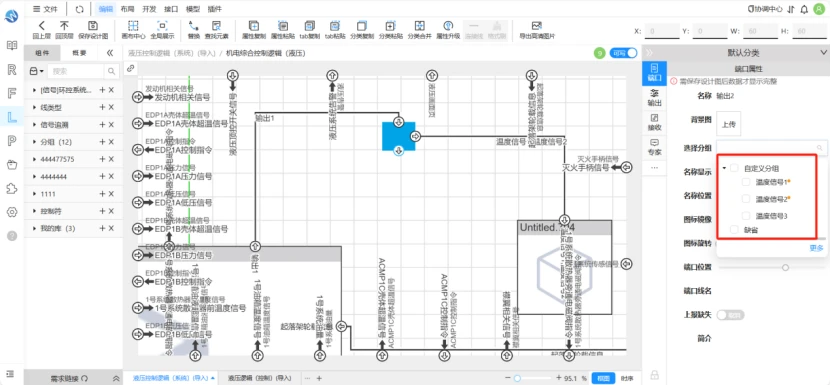Click 回上层 back arrow icon
This screenshot has width=831, height=385.
click(x=41, y=25)
